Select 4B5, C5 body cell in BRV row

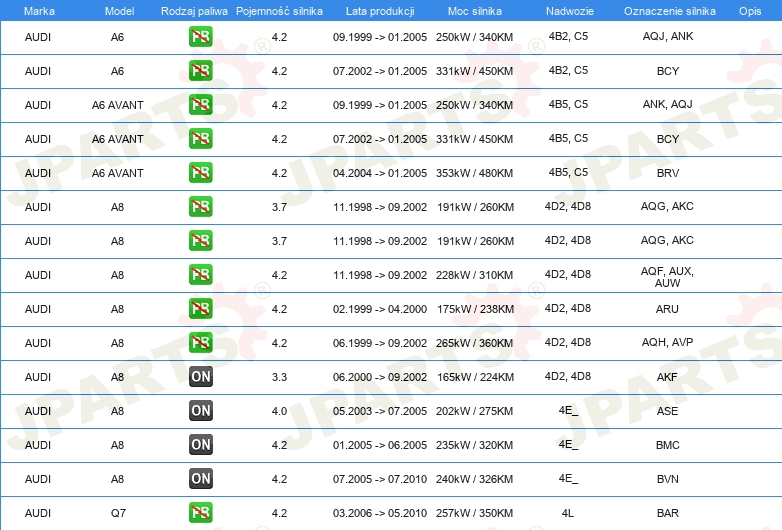(x=568, y=172)
